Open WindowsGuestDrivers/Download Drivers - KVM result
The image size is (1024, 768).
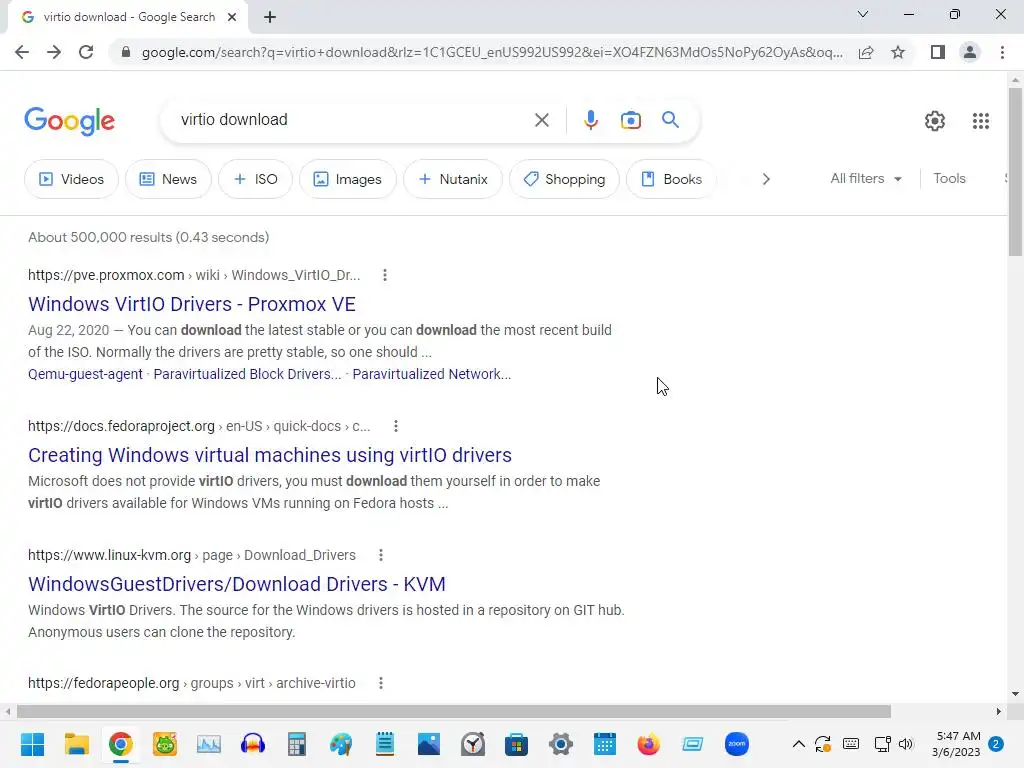click(237, 584)
